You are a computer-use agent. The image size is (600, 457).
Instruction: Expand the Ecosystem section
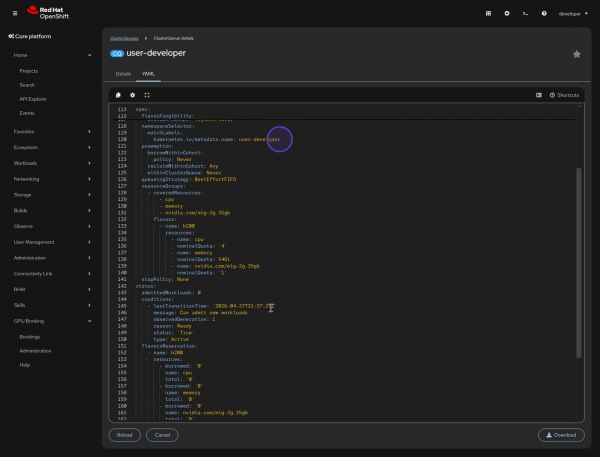tap(52, 147)
